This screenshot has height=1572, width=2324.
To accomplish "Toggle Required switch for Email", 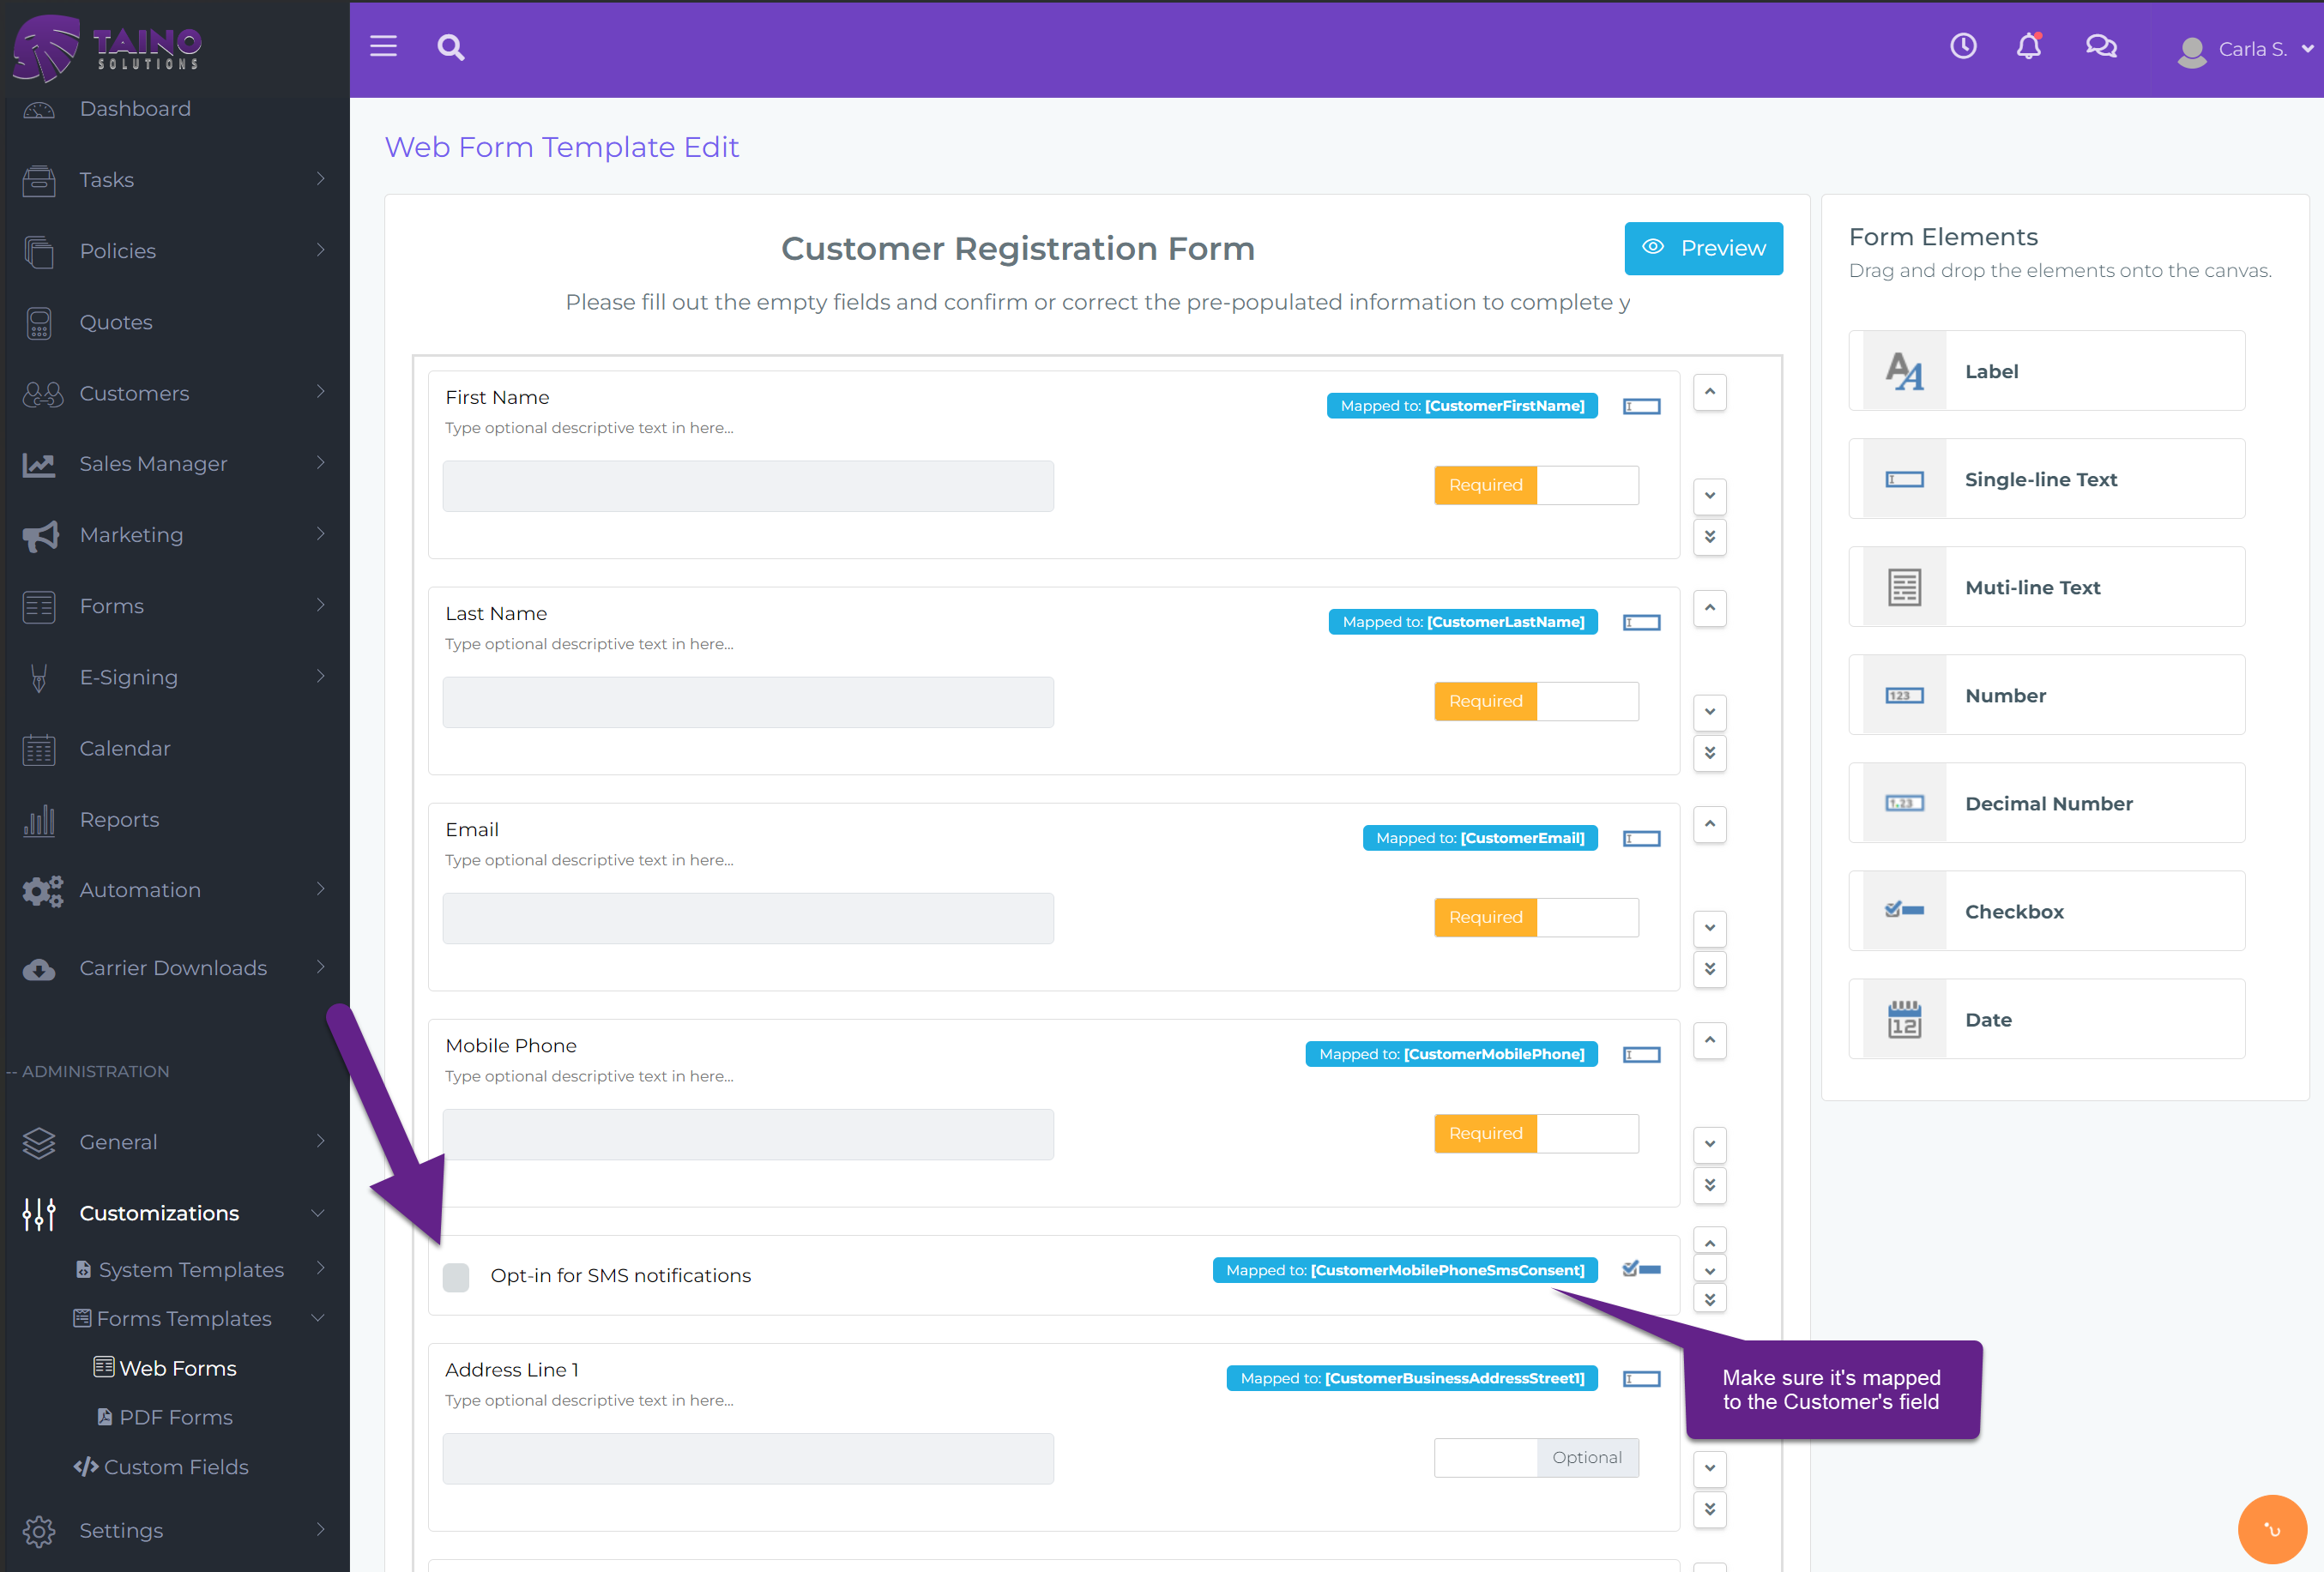I will pos(1536,917).
